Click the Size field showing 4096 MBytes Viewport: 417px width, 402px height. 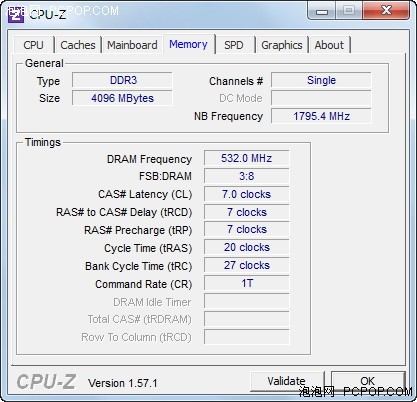[x=122, y=98]
